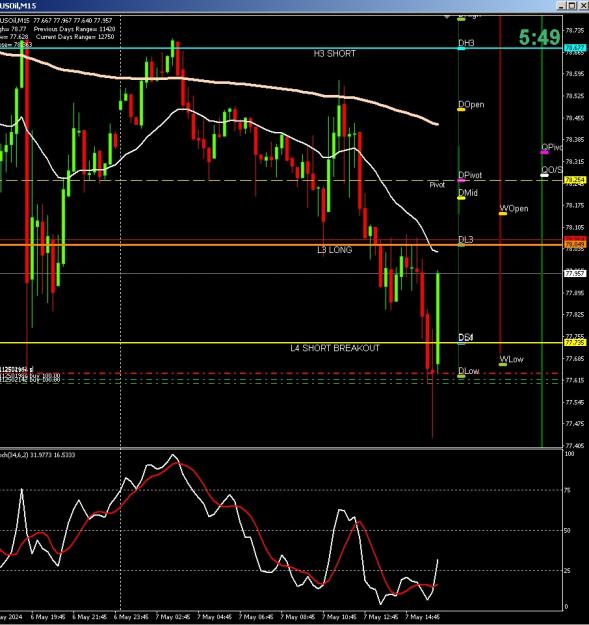
Task: Click the Stoch indicator window label
Action: pyautogui.click(x=37, y=455)
